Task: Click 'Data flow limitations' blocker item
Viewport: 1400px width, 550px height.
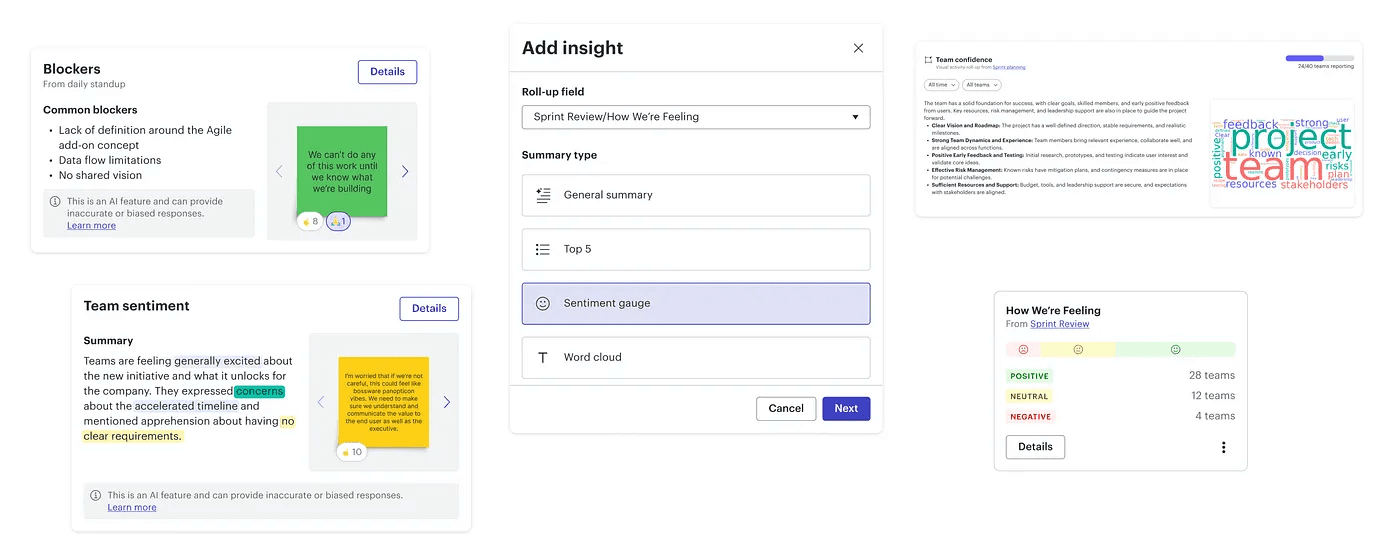Action: click(110, 160)
